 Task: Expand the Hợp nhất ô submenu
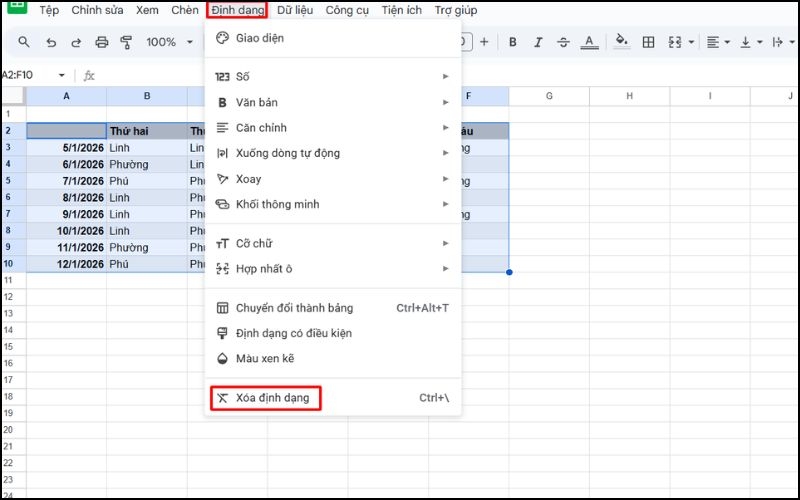tap(333, 269)
